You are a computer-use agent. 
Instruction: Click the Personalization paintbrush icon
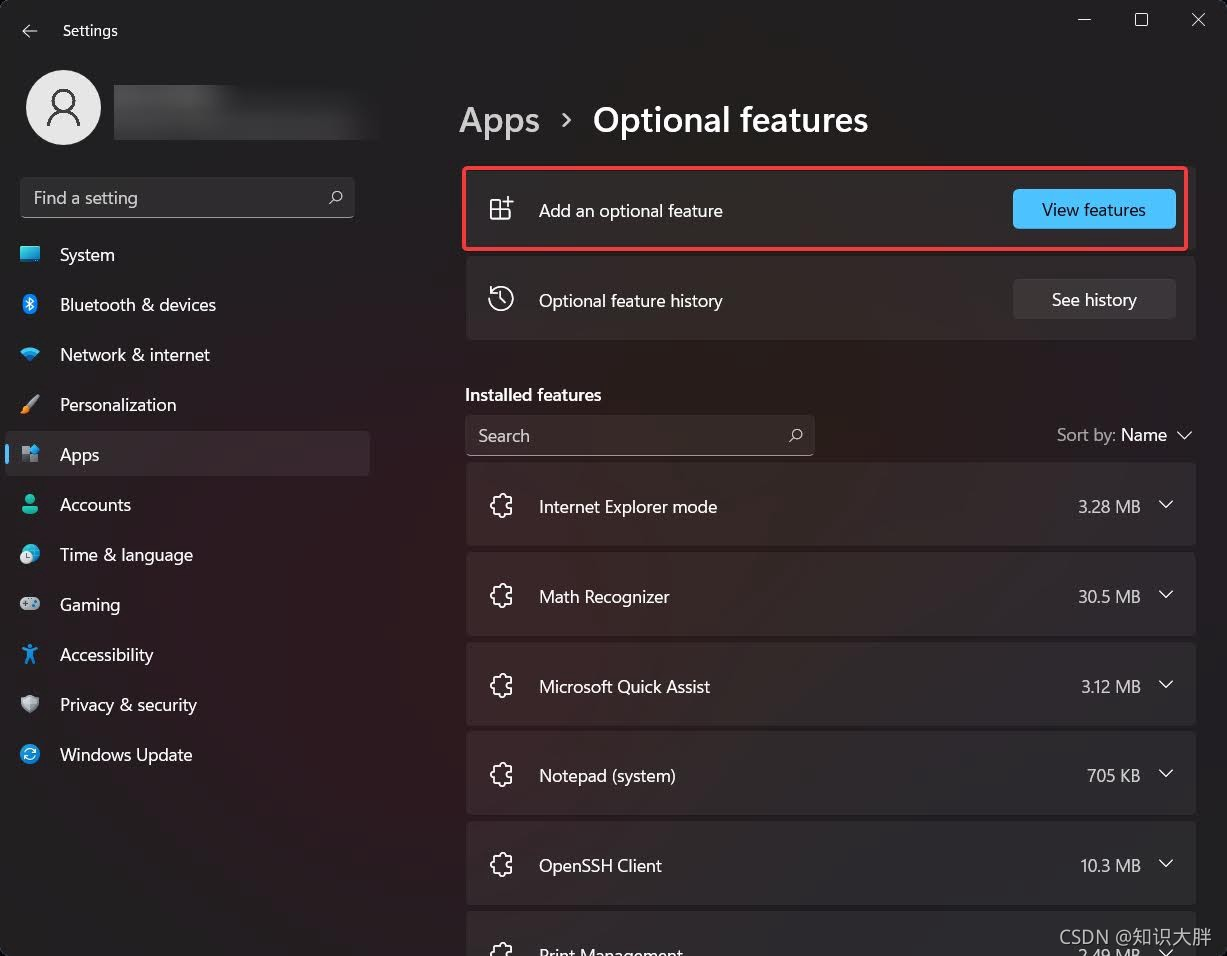[30, 404]
